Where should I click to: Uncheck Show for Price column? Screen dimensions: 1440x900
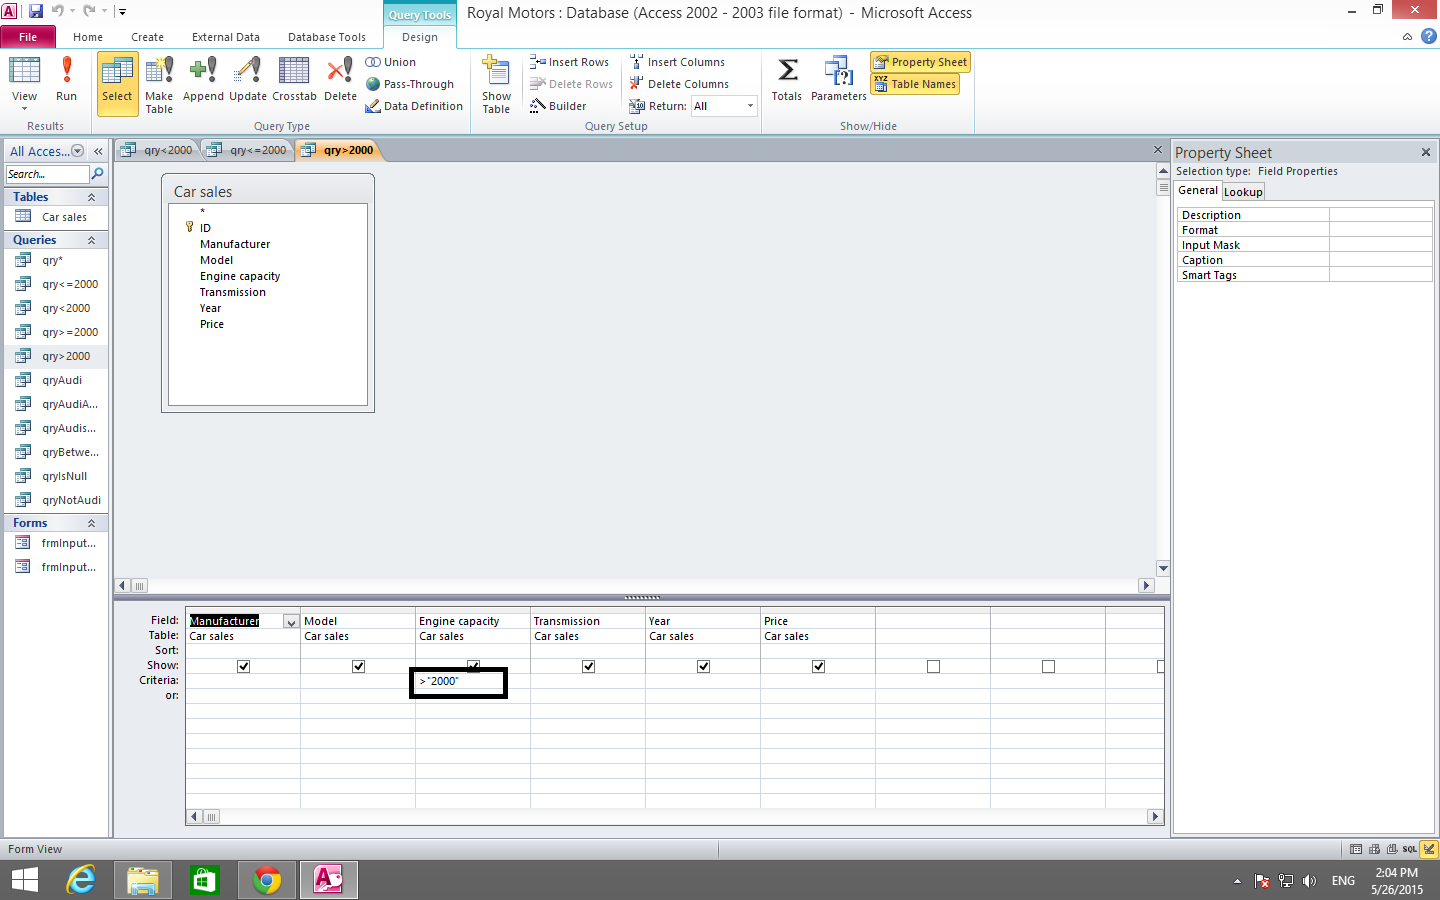(818, 666)
